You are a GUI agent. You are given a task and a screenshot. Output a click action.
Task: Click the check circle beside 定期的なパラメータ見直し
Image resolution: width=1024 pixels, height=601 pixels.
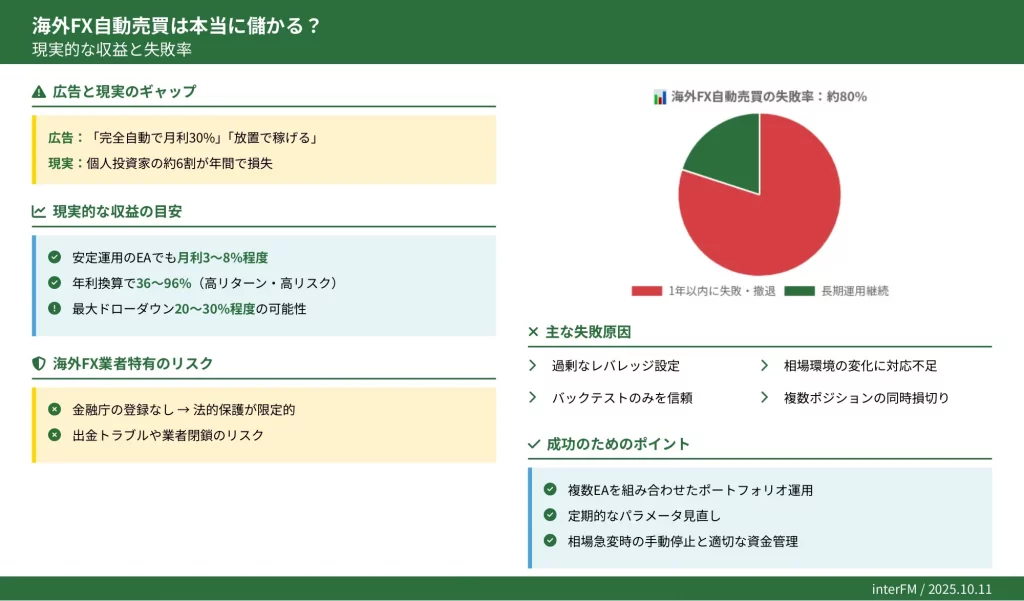[x=550, y=515]
